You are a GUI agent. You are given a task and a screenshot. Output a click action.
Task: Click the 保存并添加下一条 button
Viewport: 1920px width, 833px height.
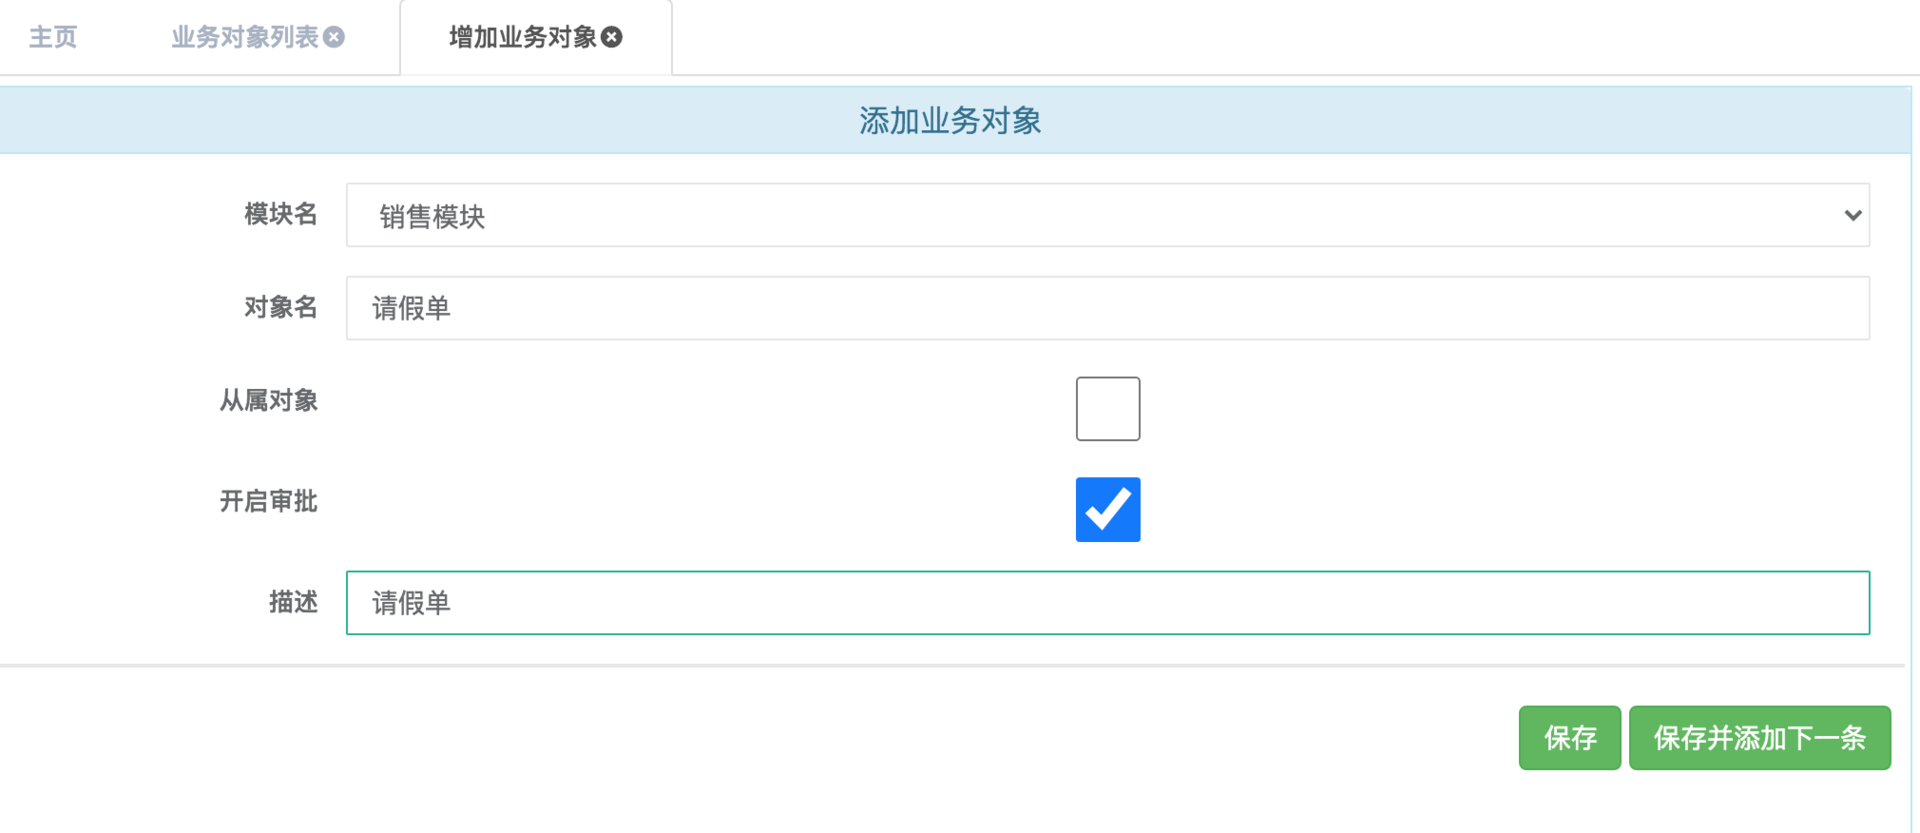pos(1759,738)
